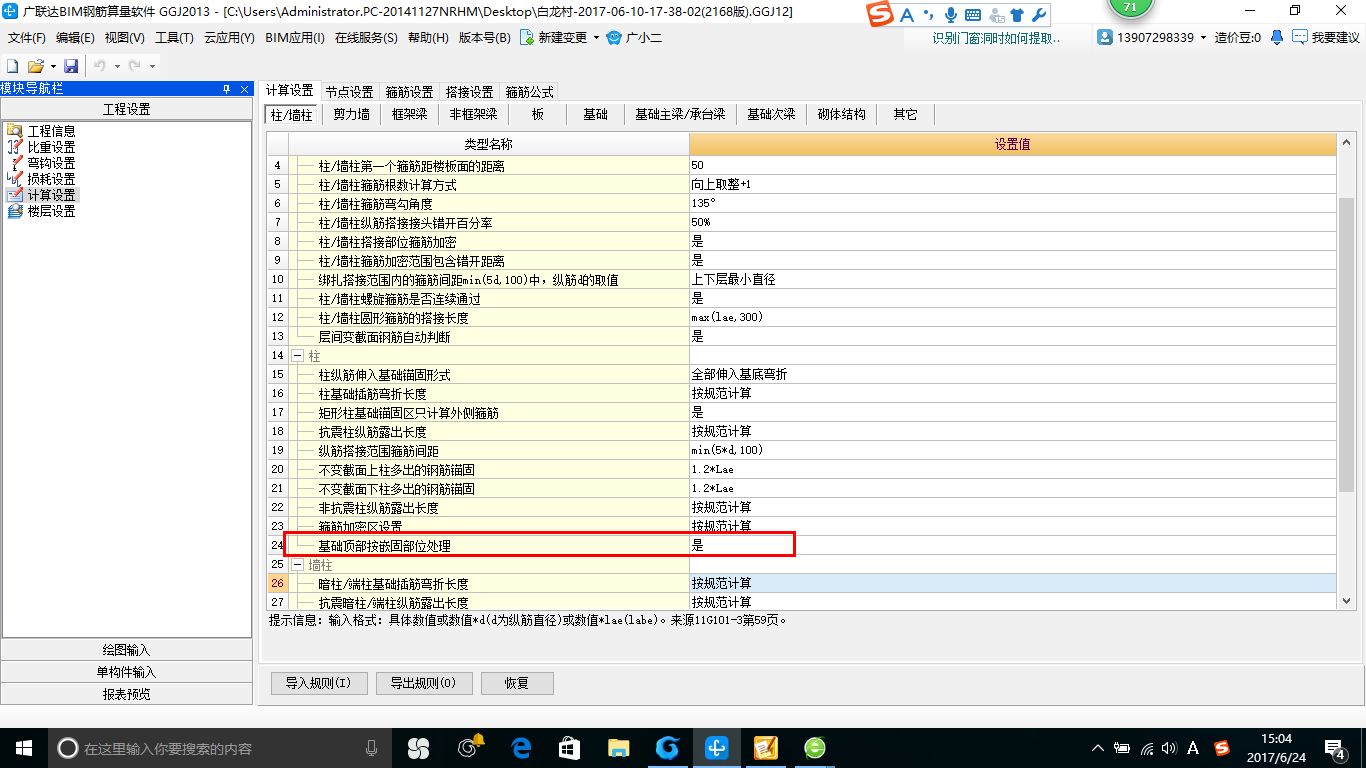This screenshot has height=768, width=1366.
Task: Click the 导出规则(O) button
Action: pos(423,684)
